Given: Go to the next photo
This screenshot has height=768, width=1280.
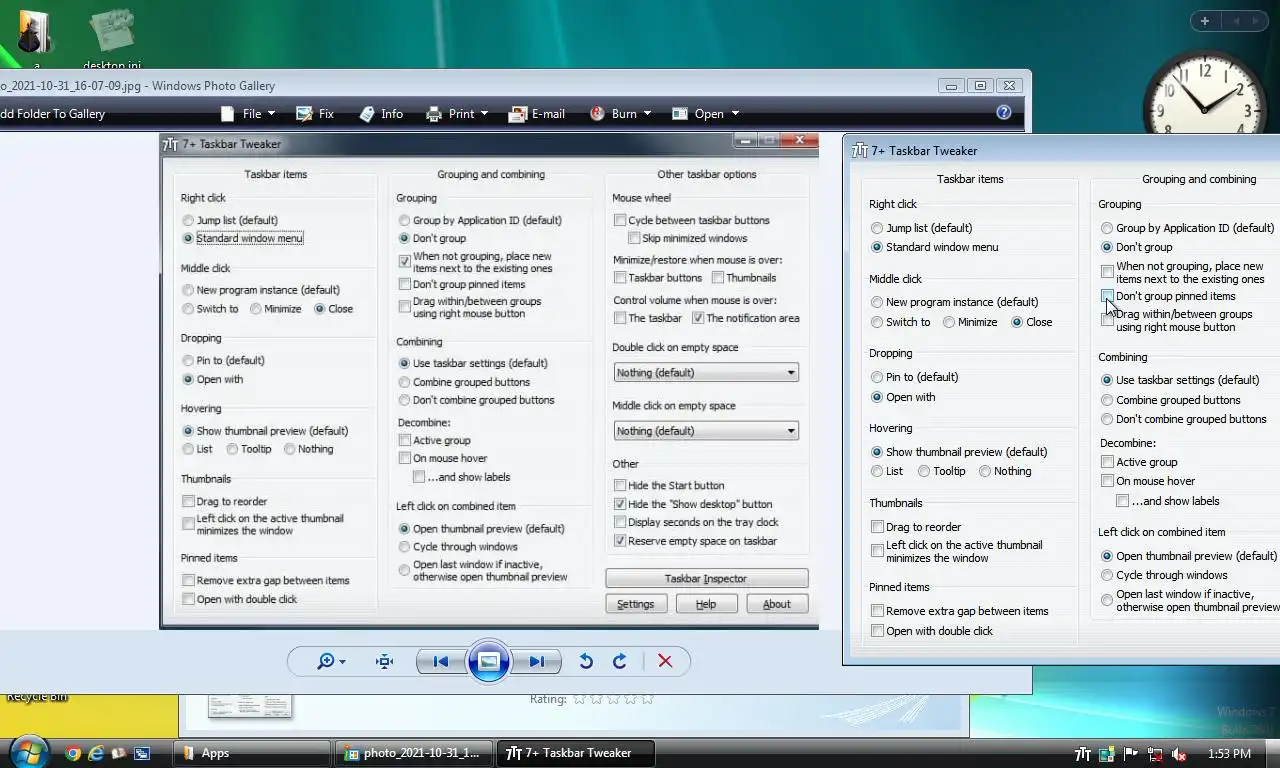Looking at the screenshot, I should tap(537, 661).
